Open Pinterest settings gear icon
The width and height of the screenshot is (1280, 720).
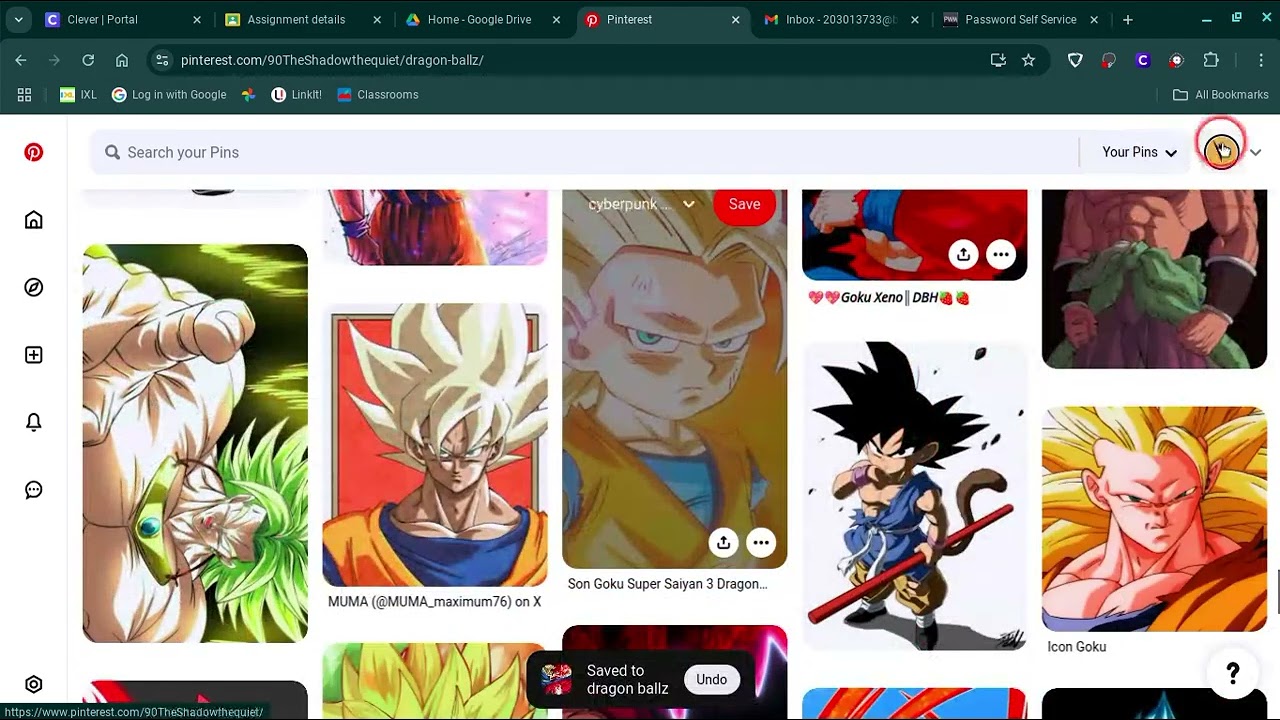34,684
